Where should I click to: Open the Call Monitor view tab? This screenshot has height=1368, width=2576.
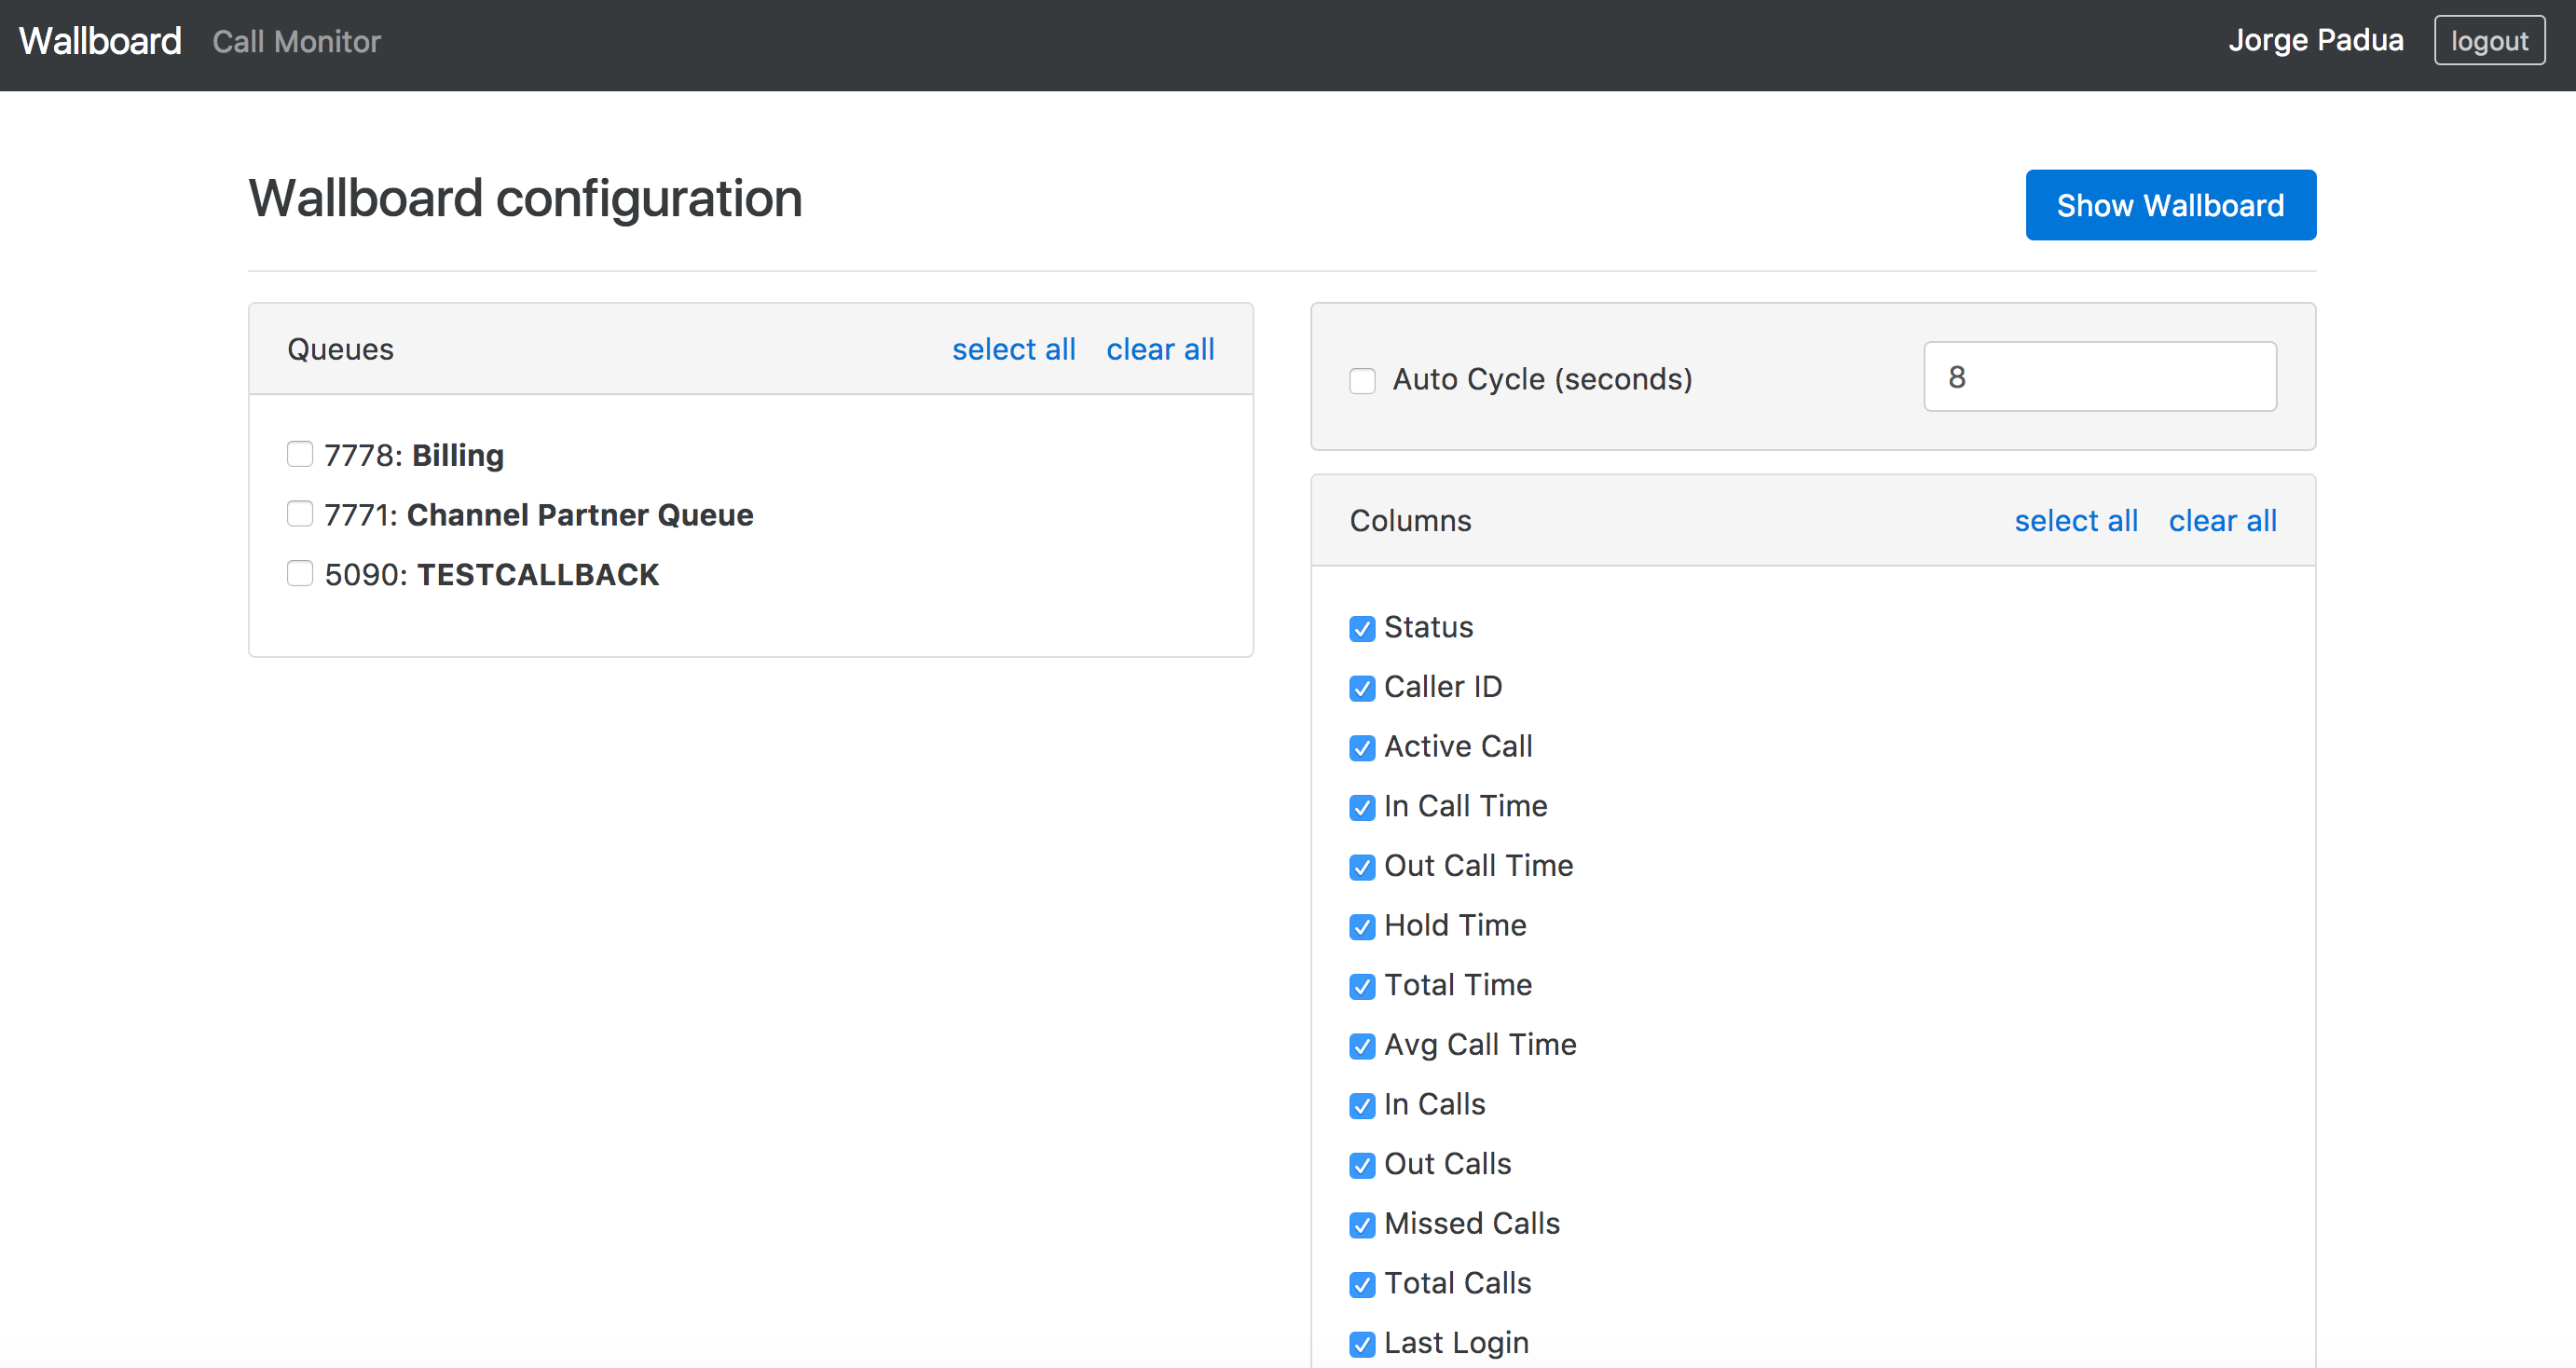coord(298,43)
